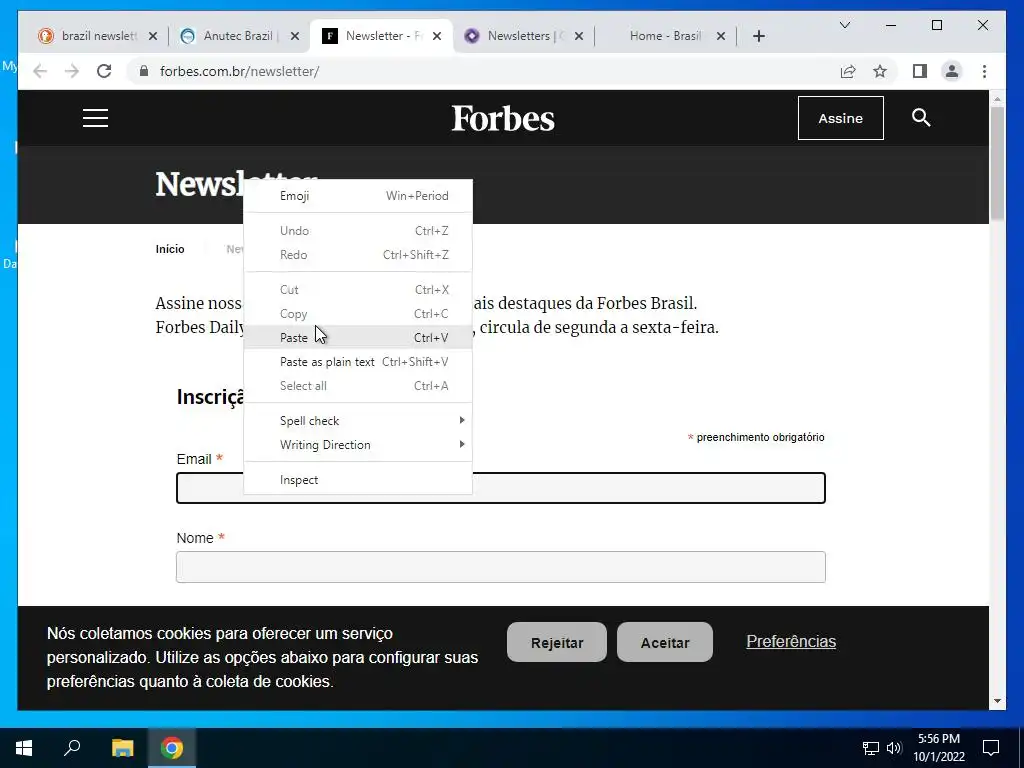Open the cookie Preferências link
1024x768 pixels.
791,641
